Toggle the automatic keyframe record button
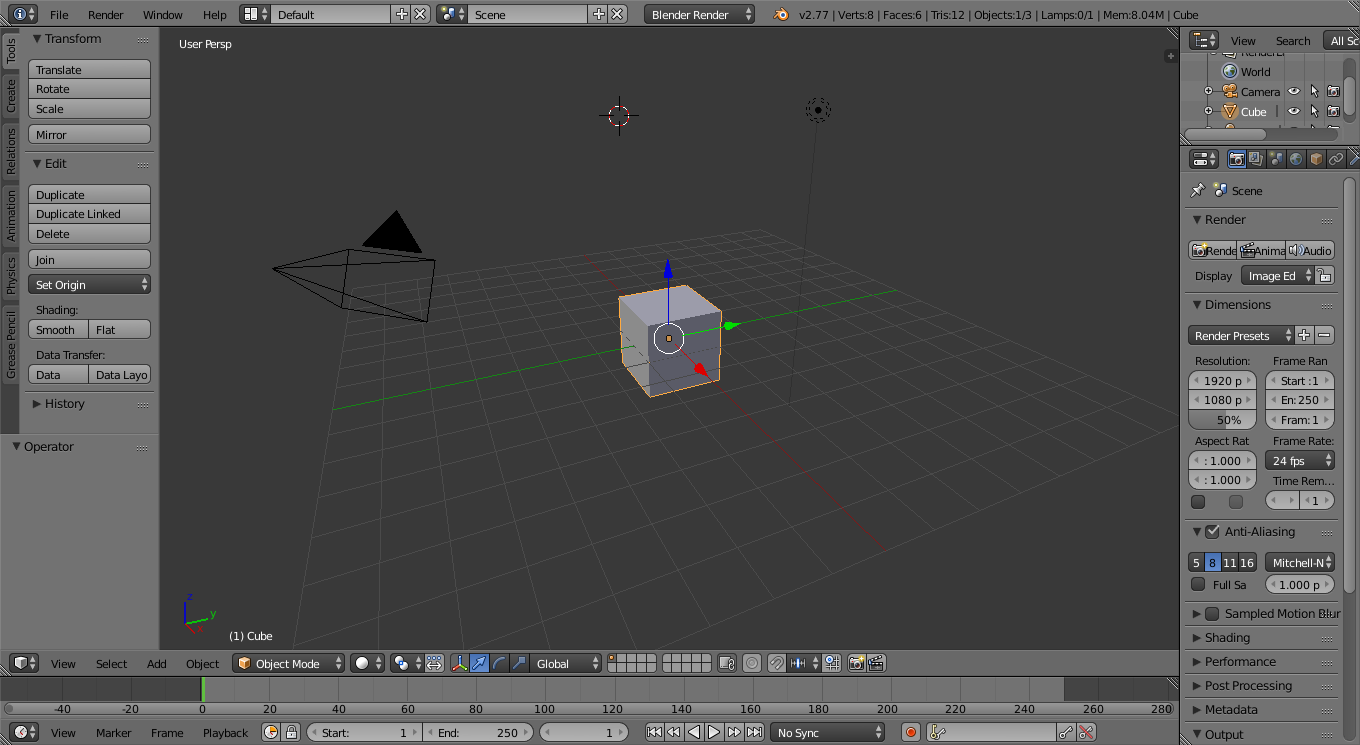The height and width of the screenshot is (745, 1360). click(x=910, y=732)
